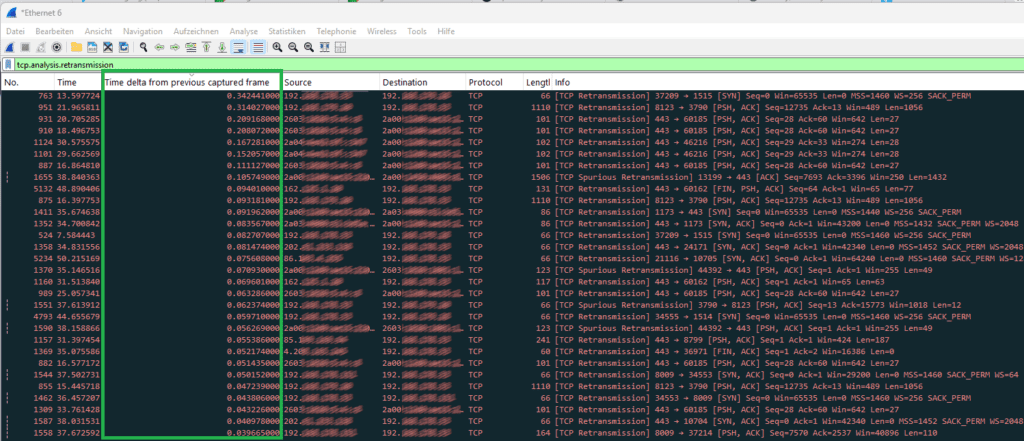Open display filter bookmarks icon
Image resolution: width=1024 pixels, height=441 pixels.
(8, 65)
